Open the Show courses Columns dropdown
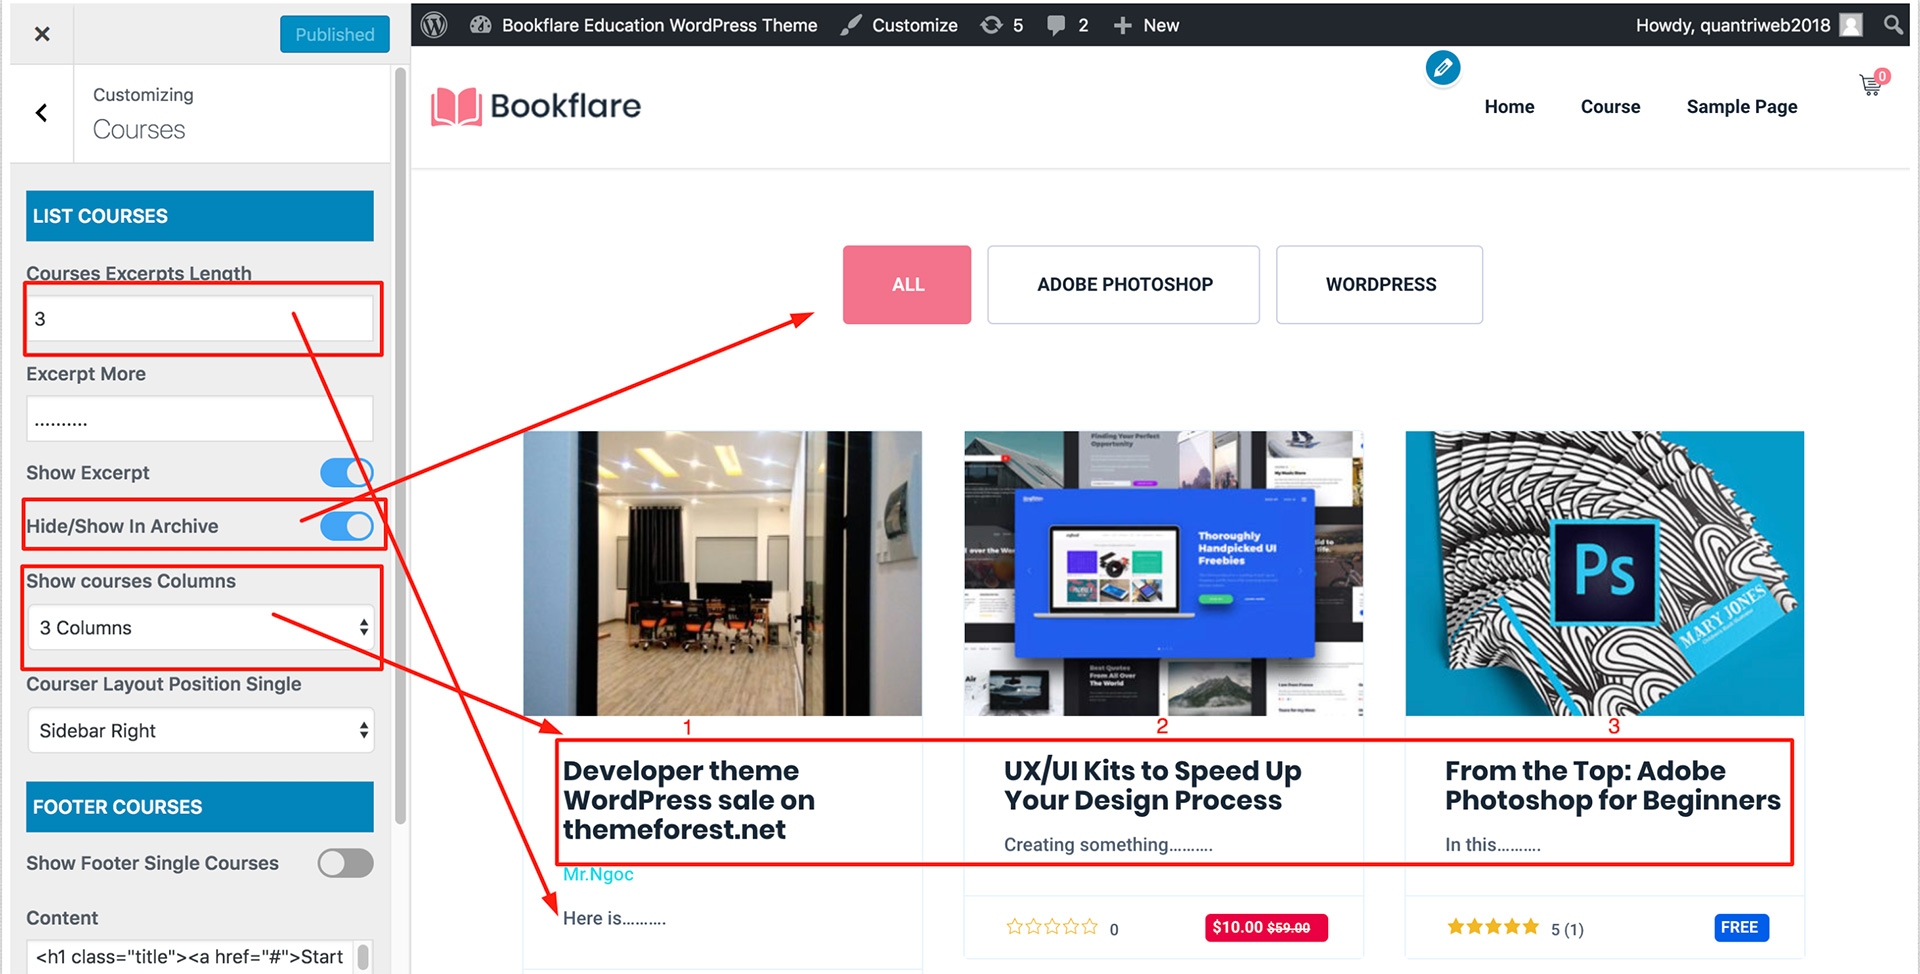The width and height of the screenshot is (1920, 974). [200, 627]
